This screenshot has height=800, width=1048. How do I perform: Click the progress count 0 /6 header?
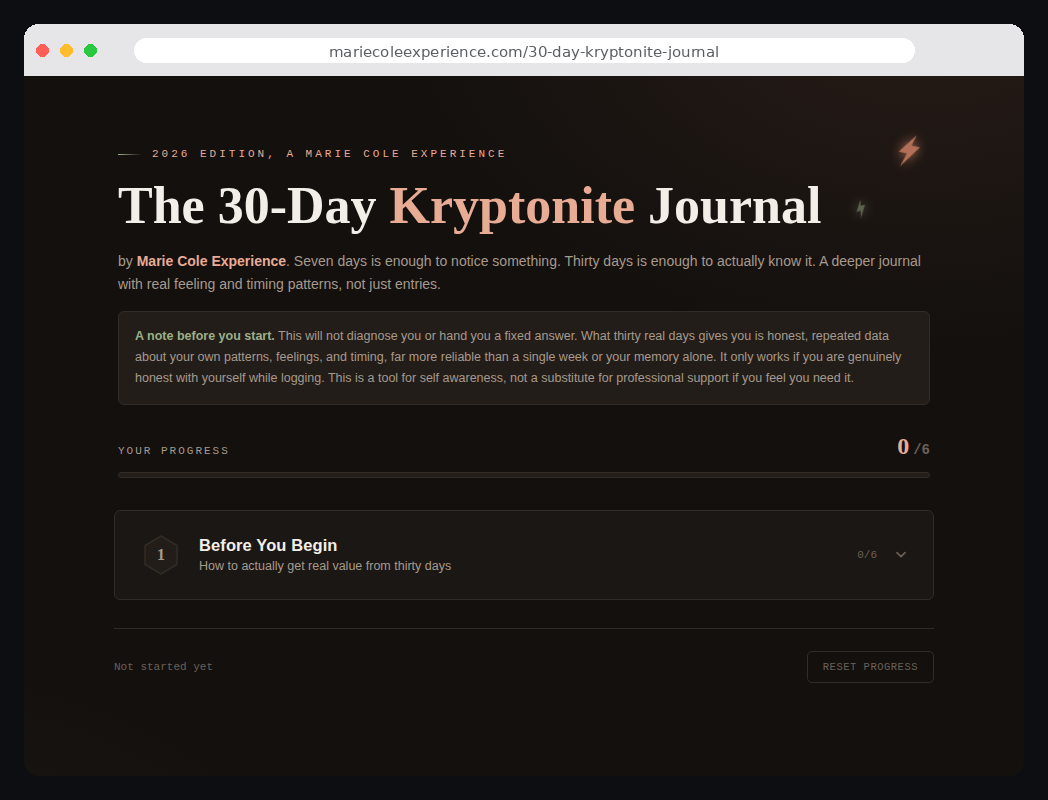(913, 447)
